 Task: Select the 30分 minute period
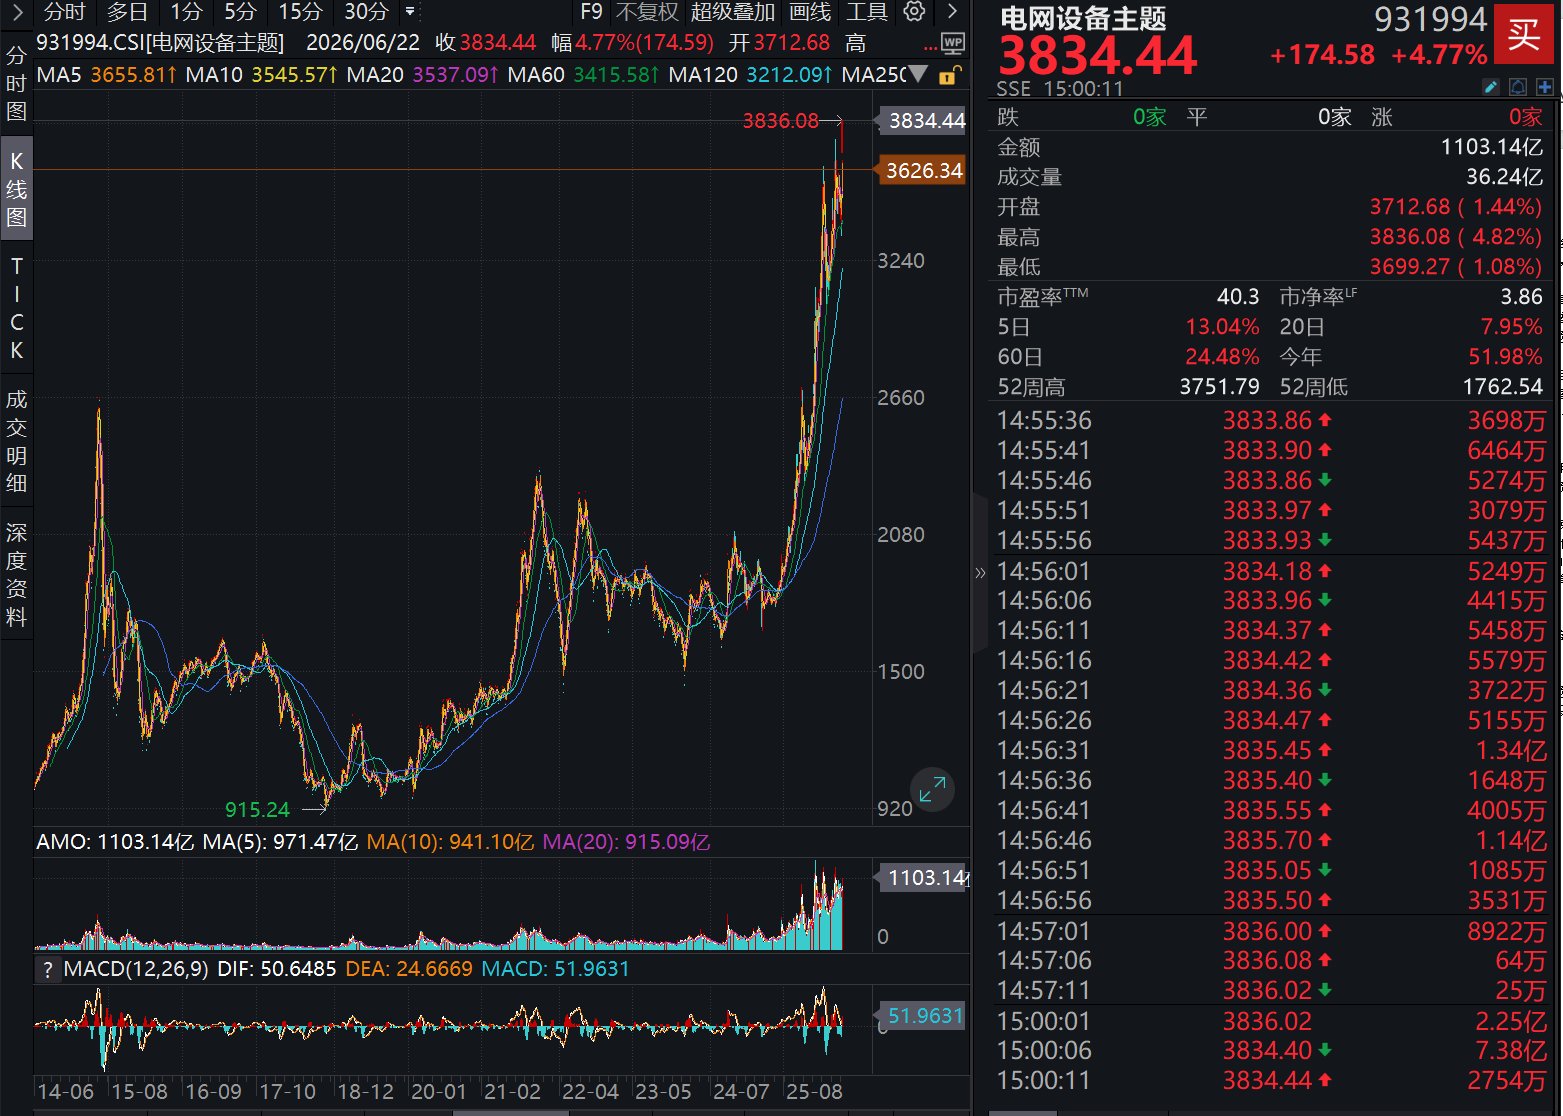point(366,12)
